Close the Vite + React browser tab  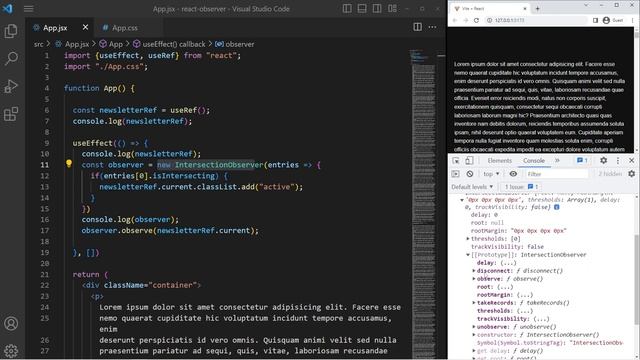(525, 9)
